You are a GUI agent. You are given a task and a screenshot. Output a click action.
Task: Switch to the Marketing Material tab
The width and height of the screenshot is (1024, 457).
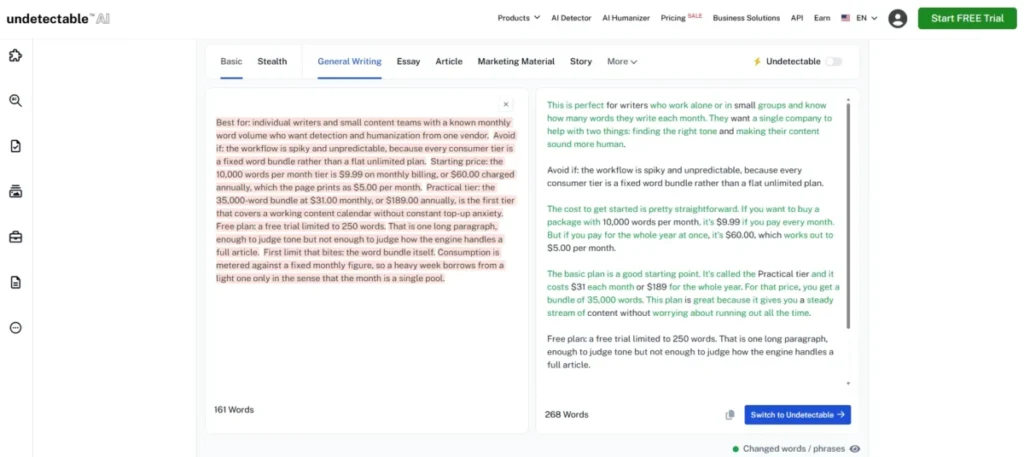[516, 61]
